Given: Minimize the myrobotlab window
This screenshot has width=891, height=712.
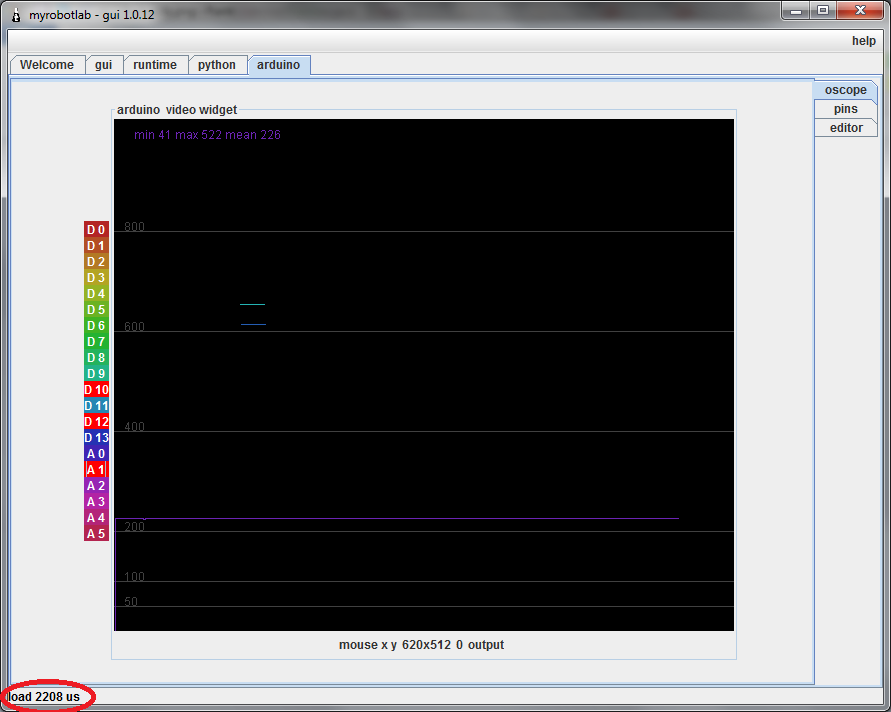Looking at the screenshot, I should [796, 10].
